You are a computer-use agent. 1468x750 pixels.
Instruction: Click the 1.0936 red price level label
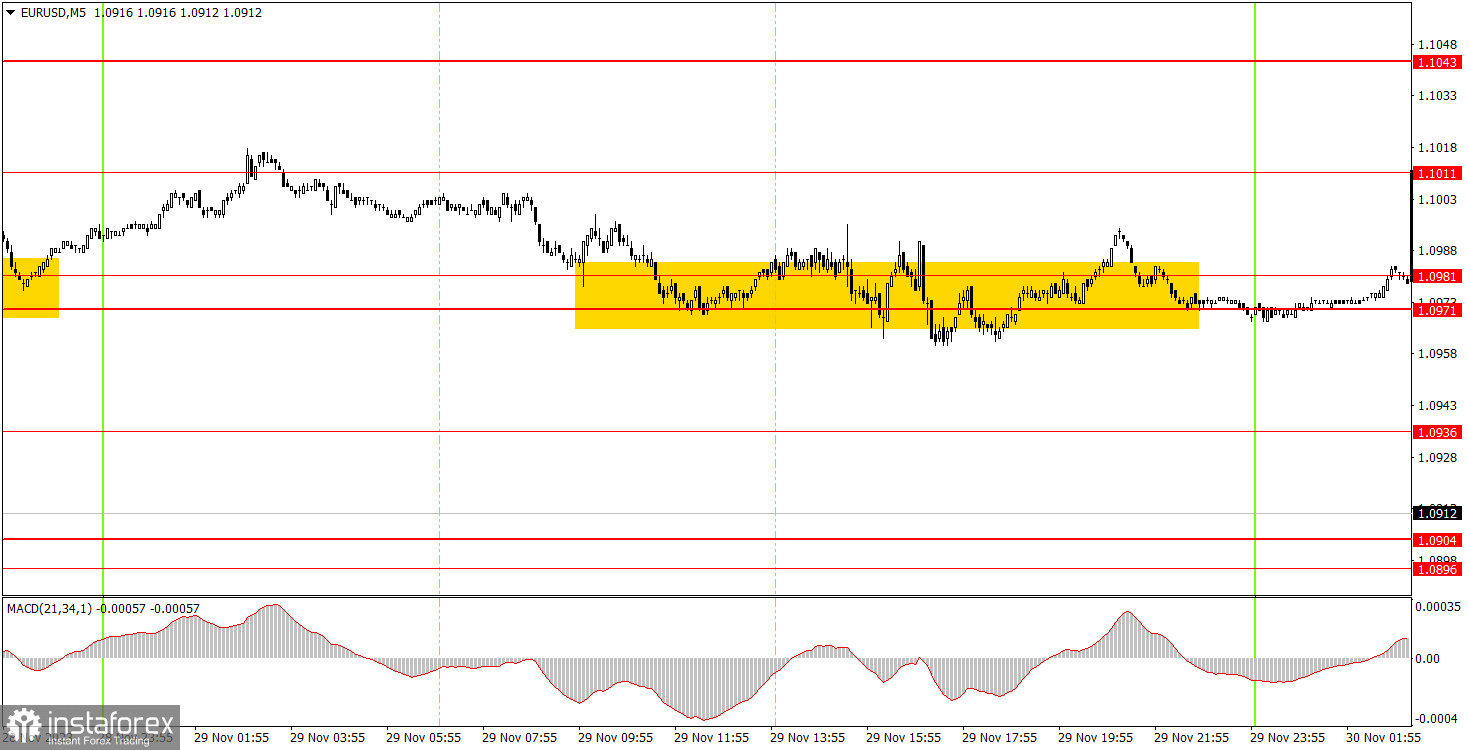coord(1438,432)
